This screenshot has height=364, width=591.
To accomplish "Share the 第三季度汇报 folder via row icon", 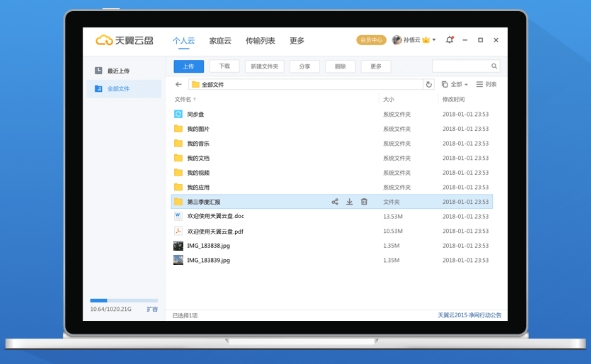I will (335, 202).
